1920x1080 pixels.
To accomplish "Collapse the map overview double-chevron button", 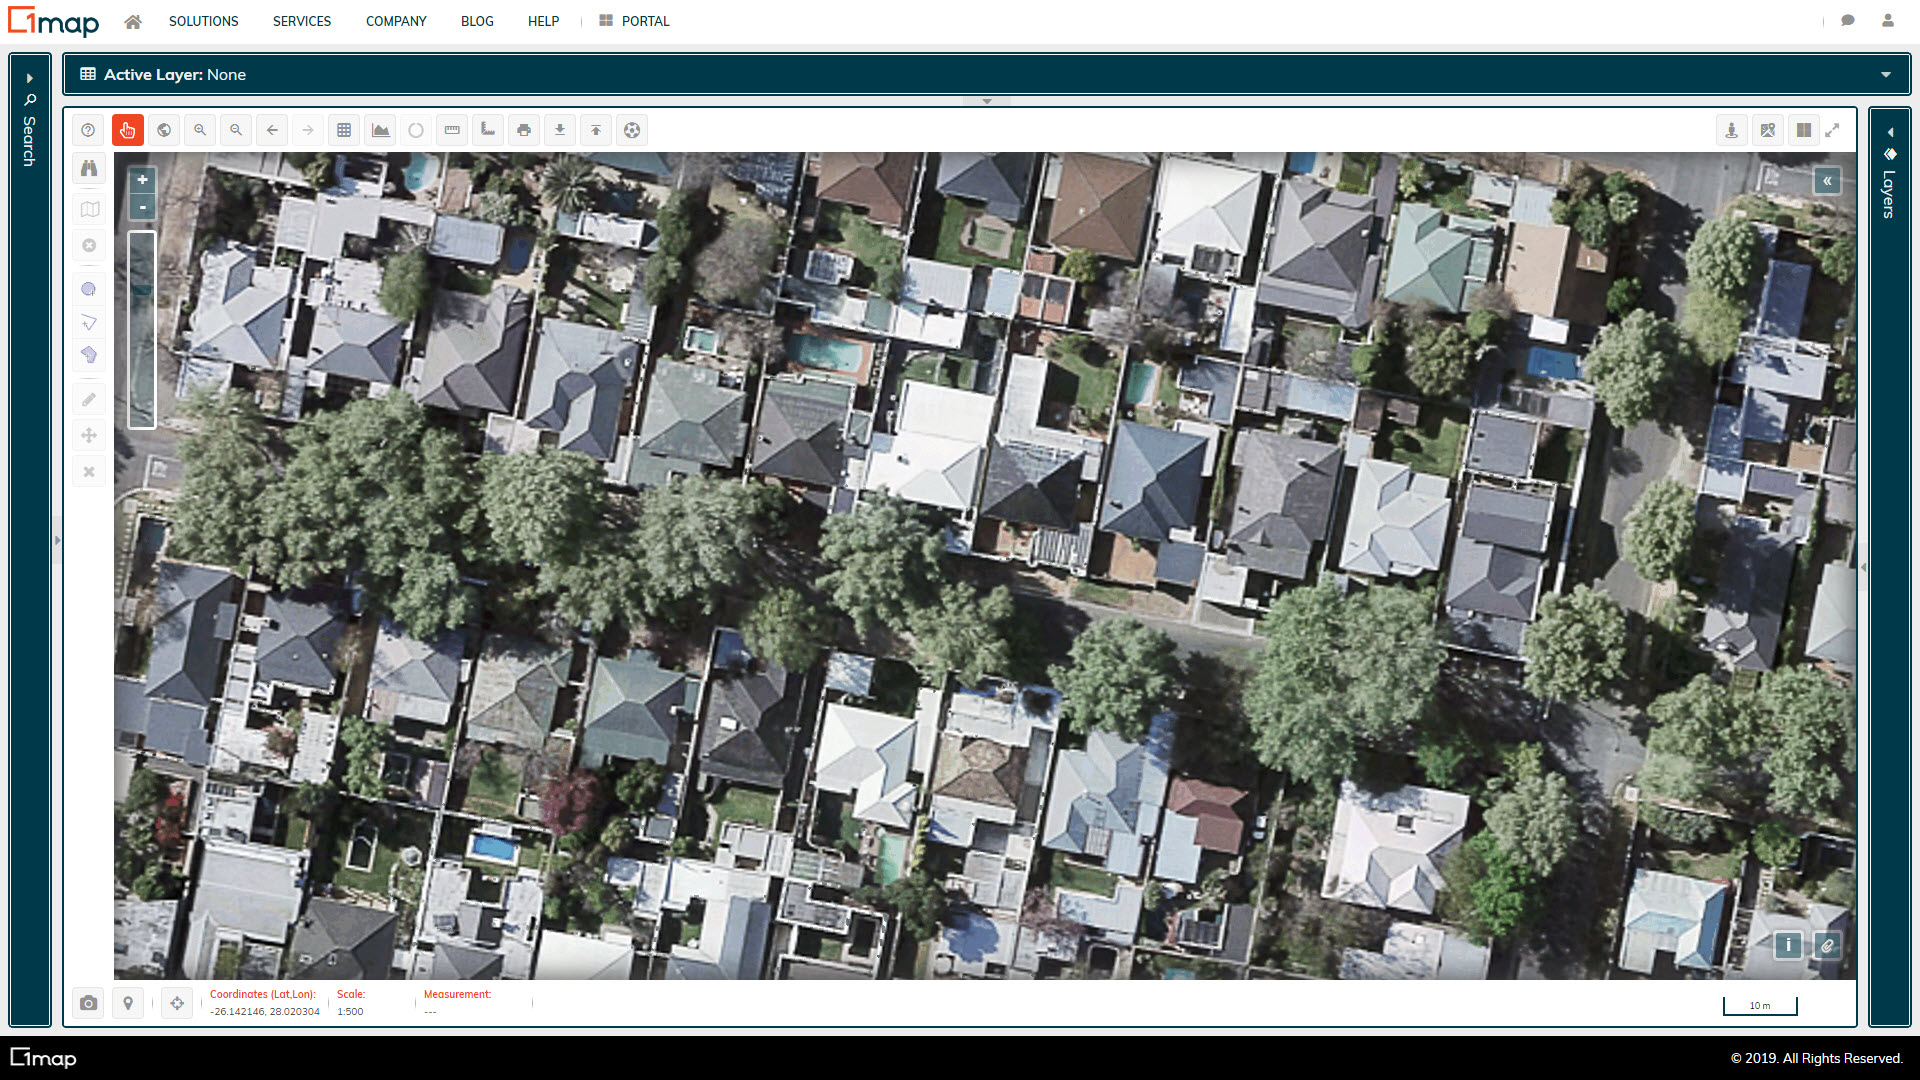I will pos(1827,181).
